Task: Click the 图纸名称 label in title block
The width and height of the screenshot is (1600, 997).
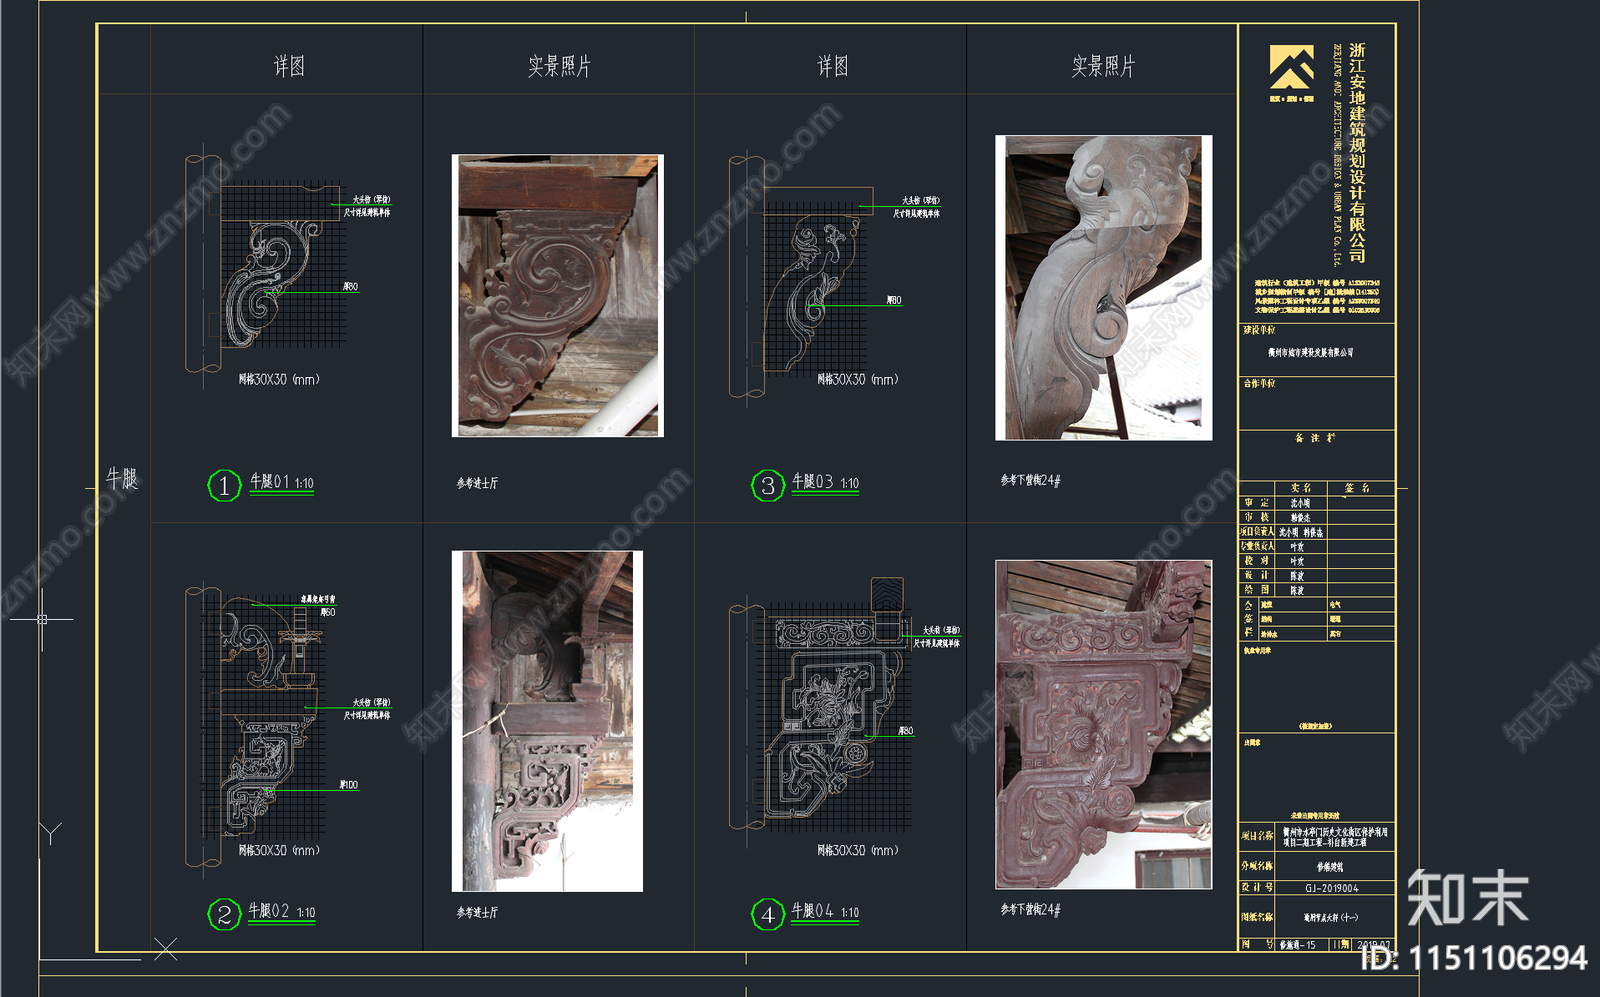Action: pos(1258,916)
